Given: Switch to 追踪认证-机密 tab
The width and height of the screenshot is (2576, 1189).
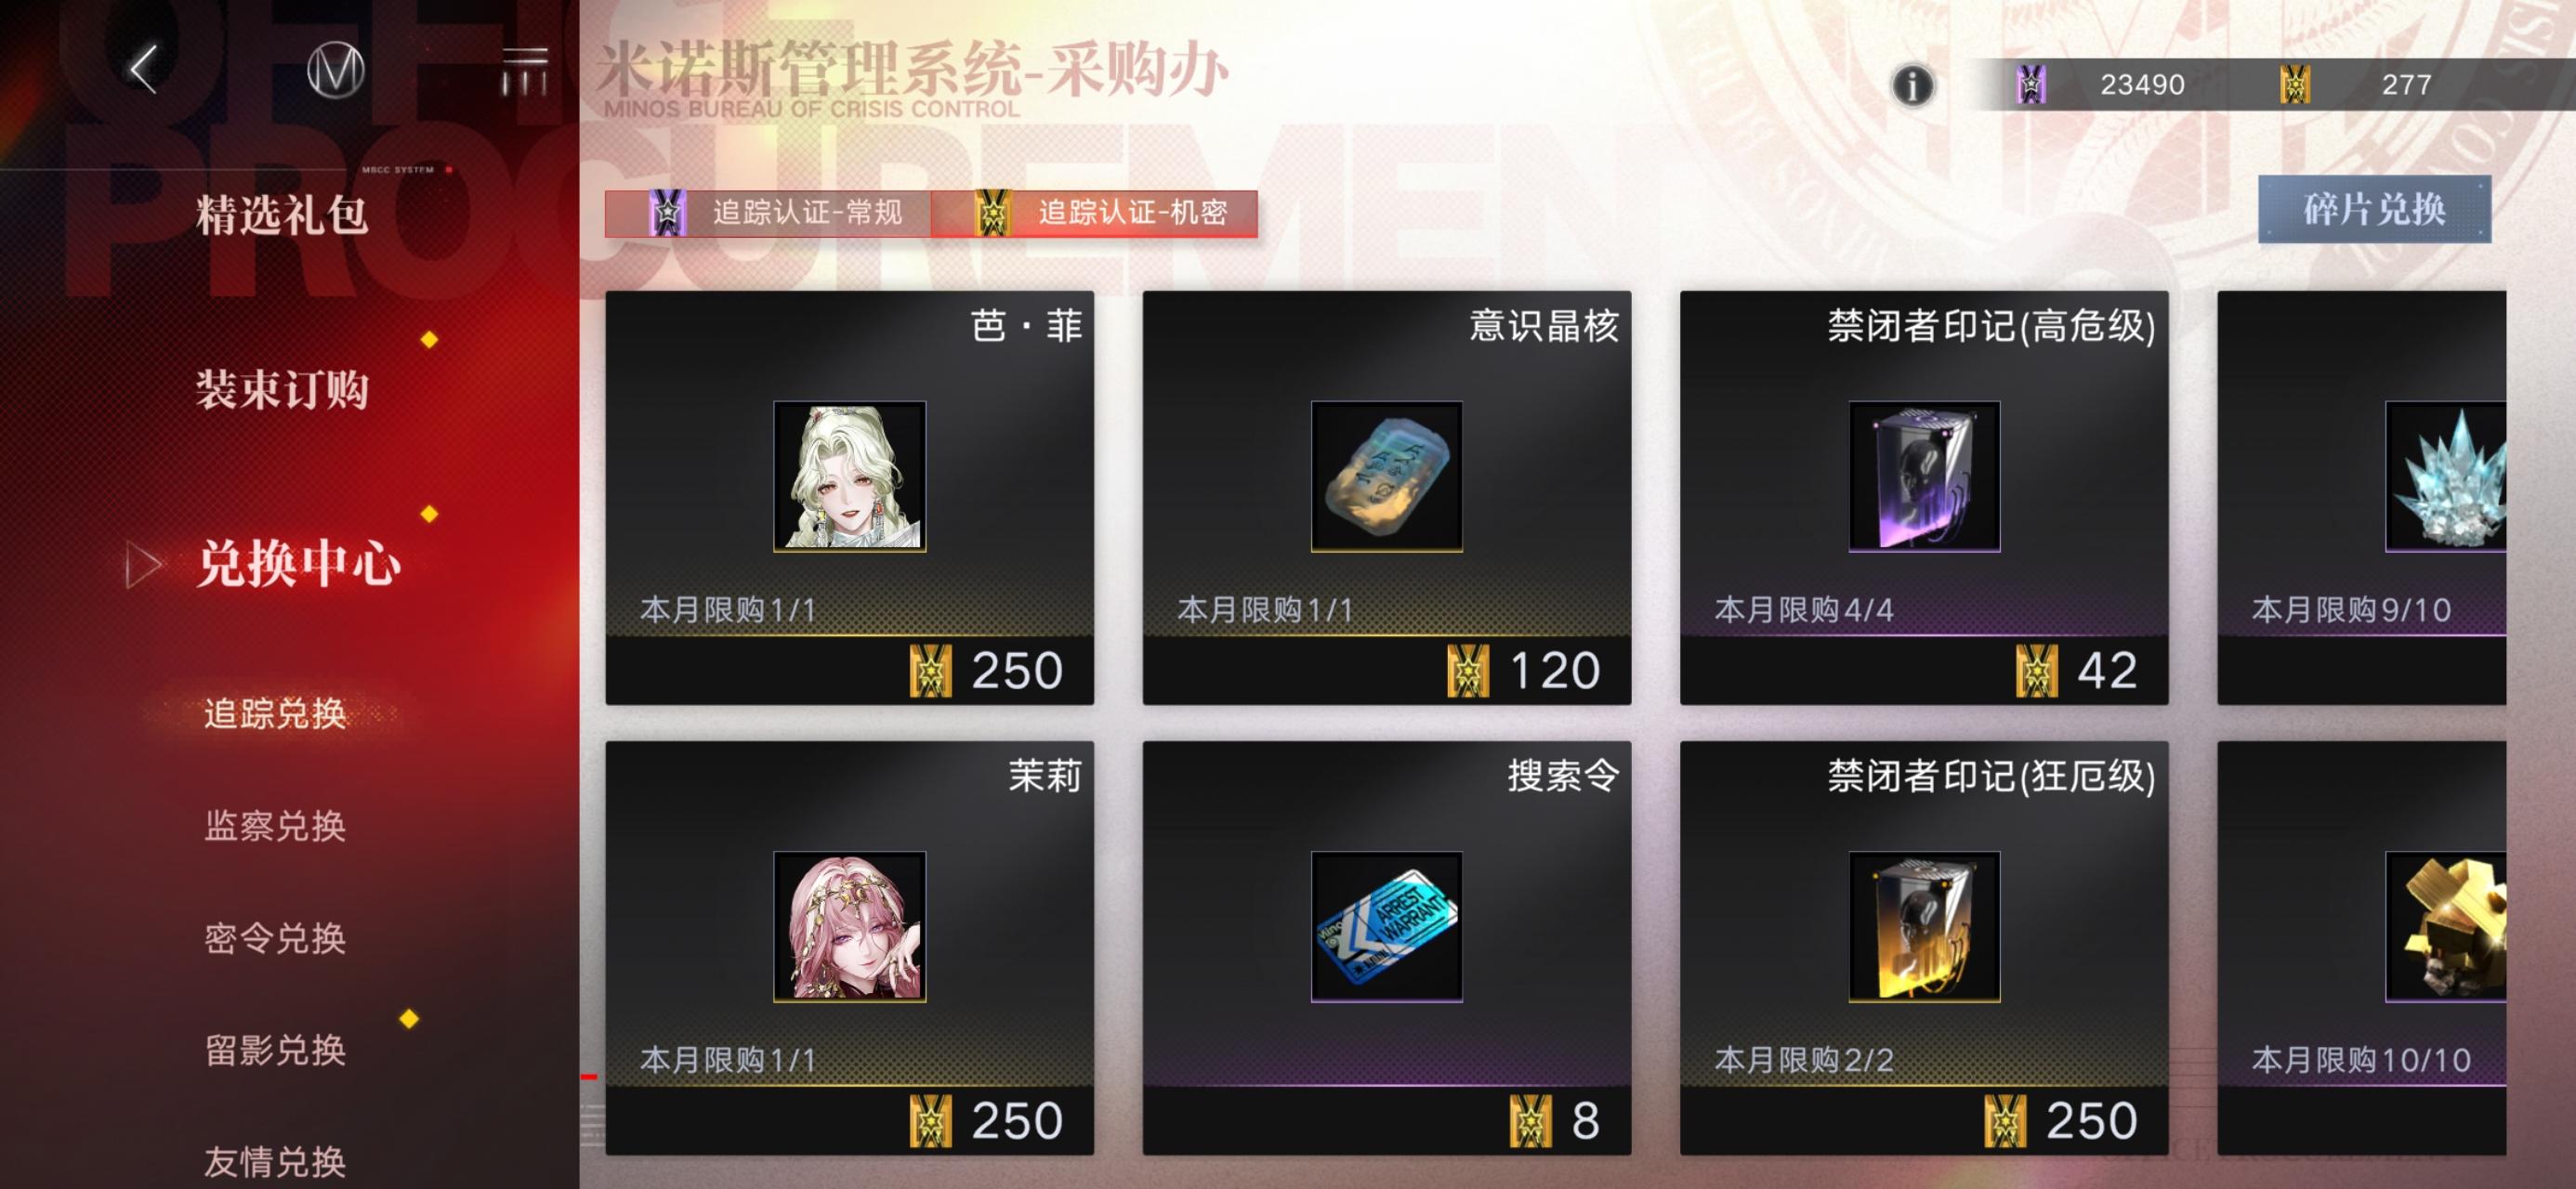Looking at the screenshot, I should click(1094, 213).
